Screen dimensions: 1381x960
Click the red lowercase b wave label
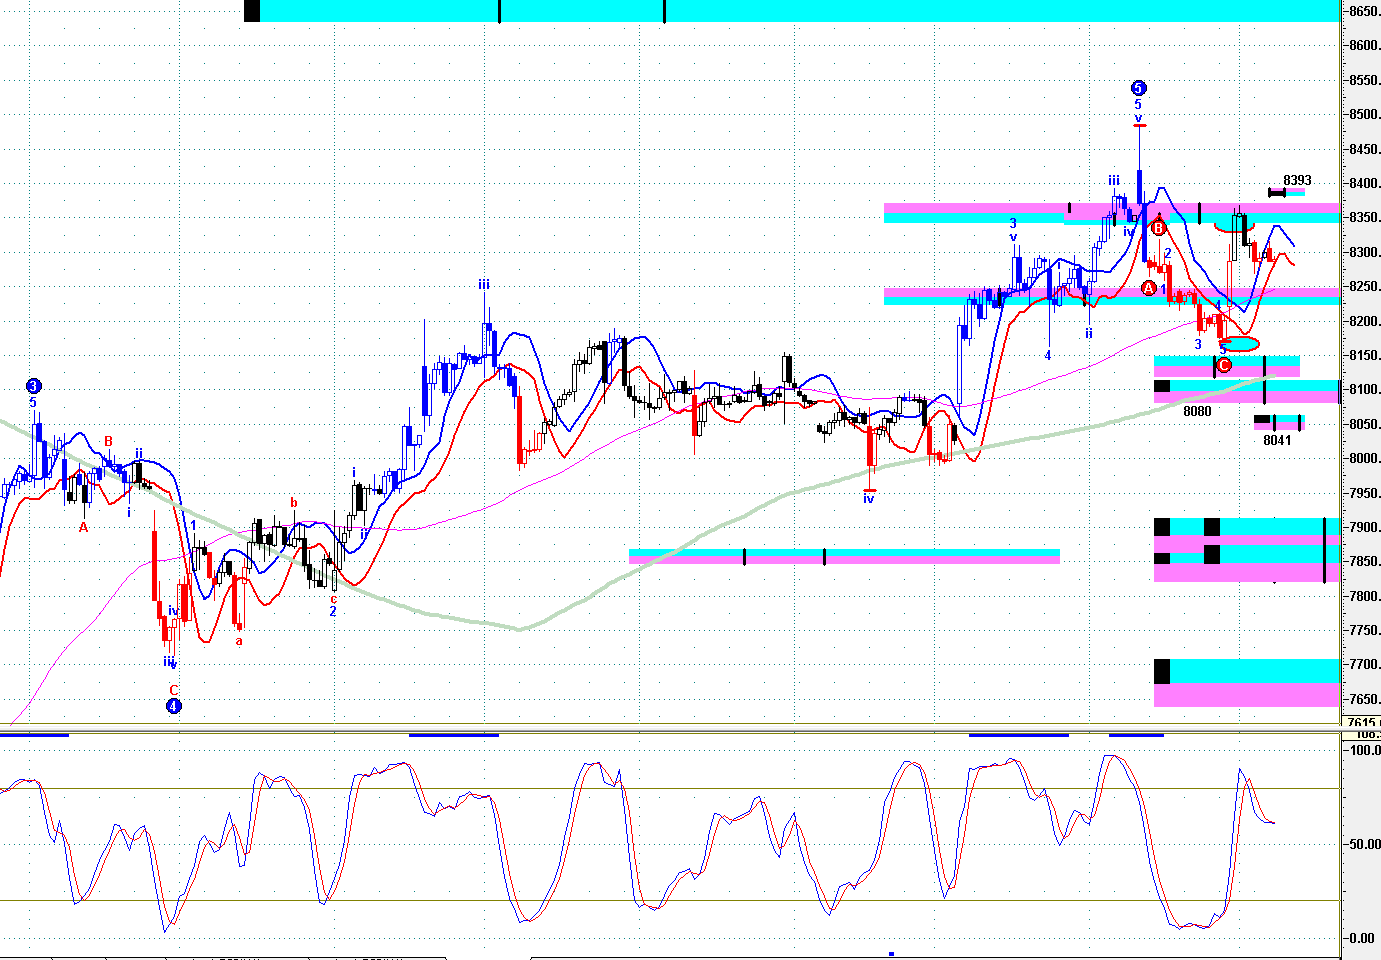(294, 503)
